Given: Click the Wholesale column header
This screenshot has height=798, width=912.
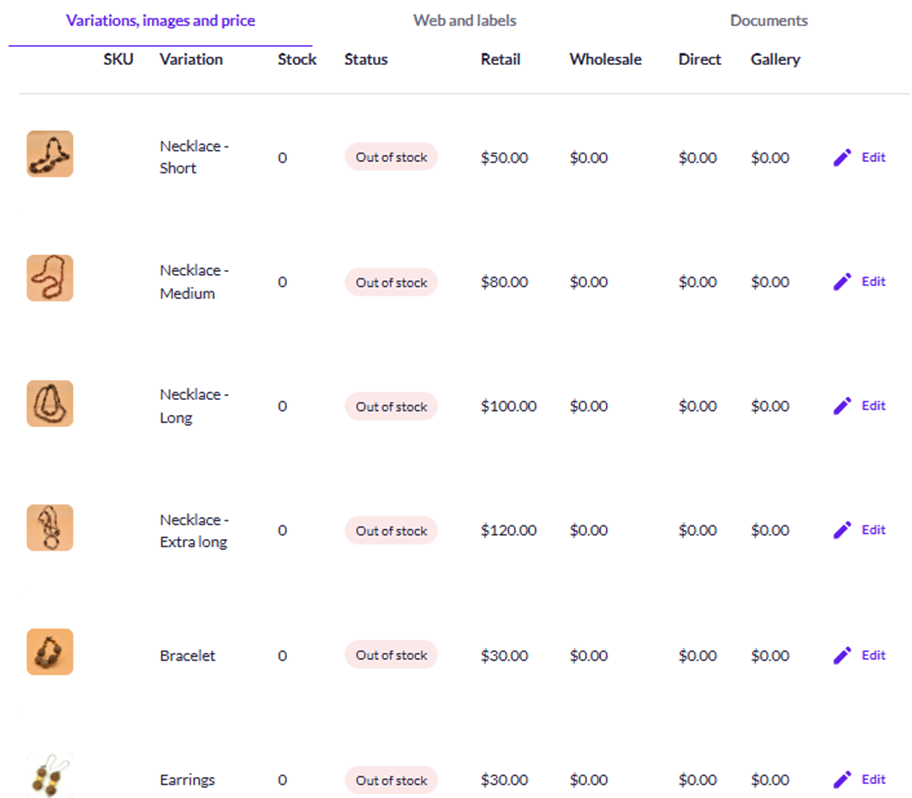Looking at the screenshot, I should point(605,59).
